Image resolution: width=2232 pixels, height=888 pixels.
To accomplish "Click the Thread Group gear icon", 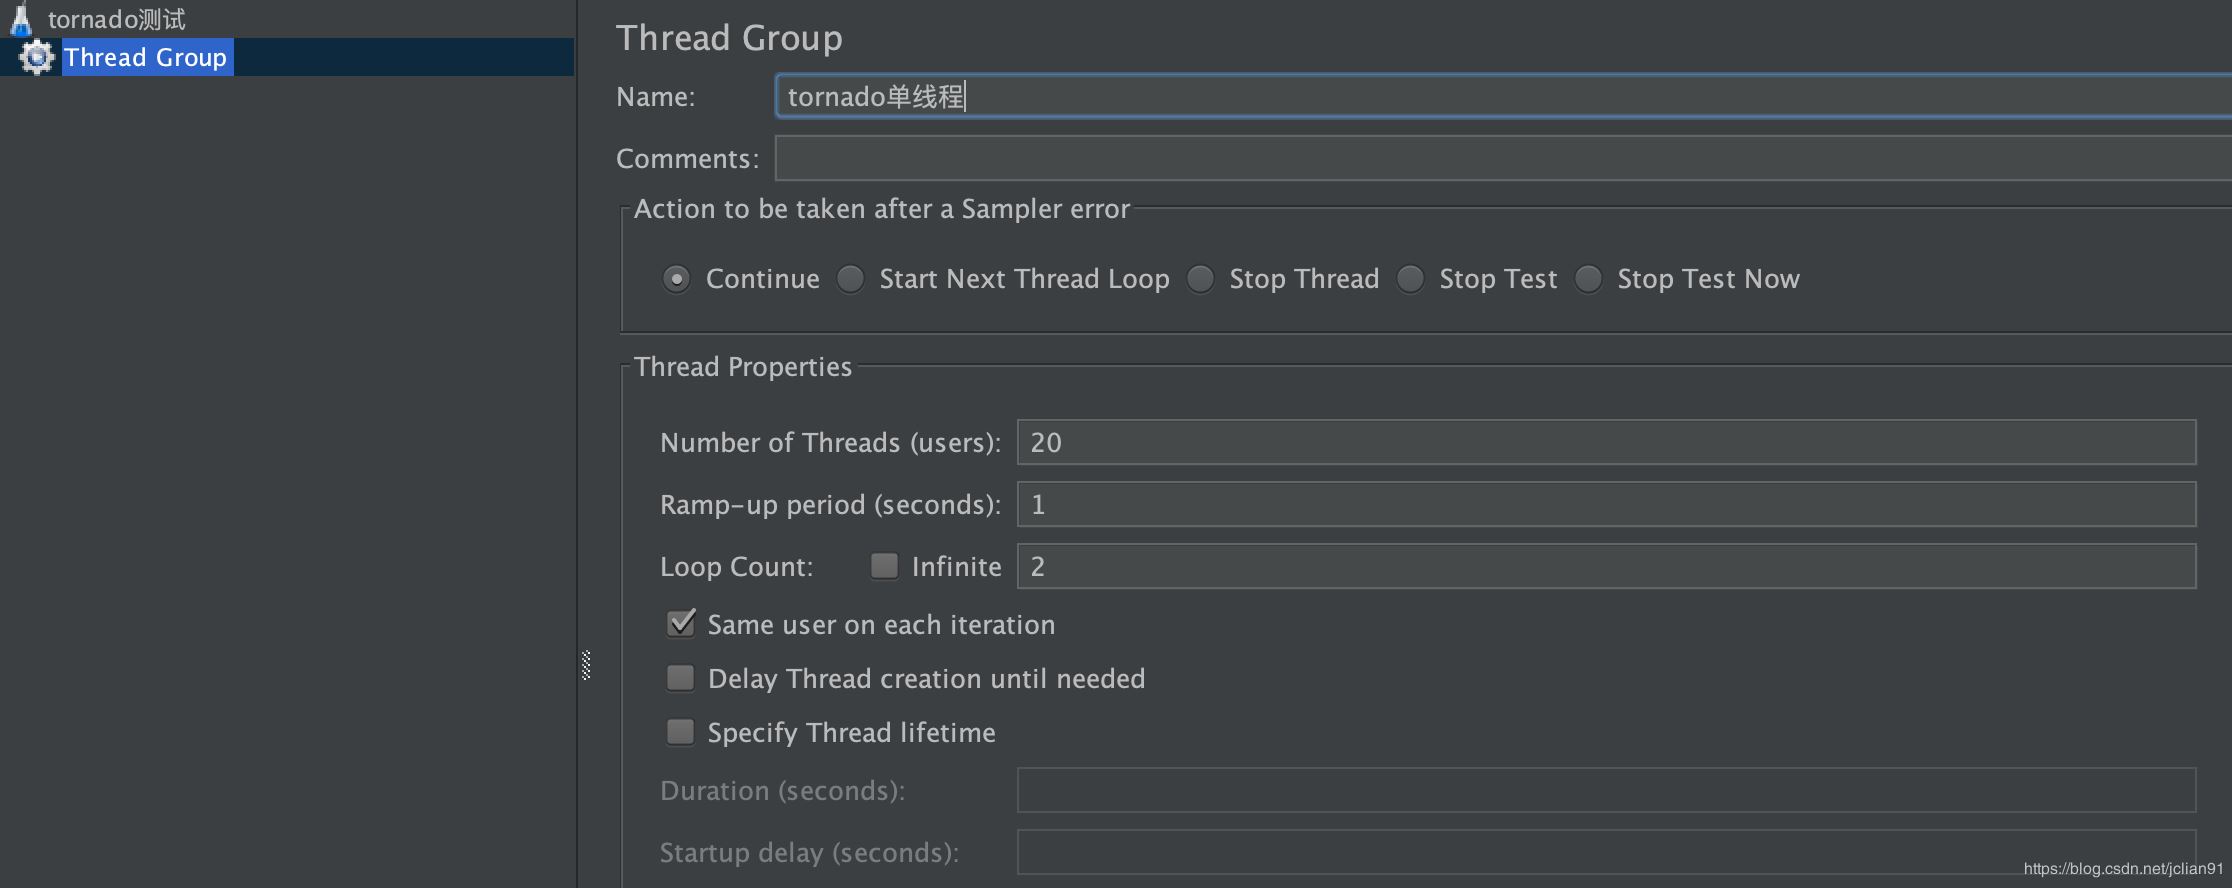I will click(37, 57).
